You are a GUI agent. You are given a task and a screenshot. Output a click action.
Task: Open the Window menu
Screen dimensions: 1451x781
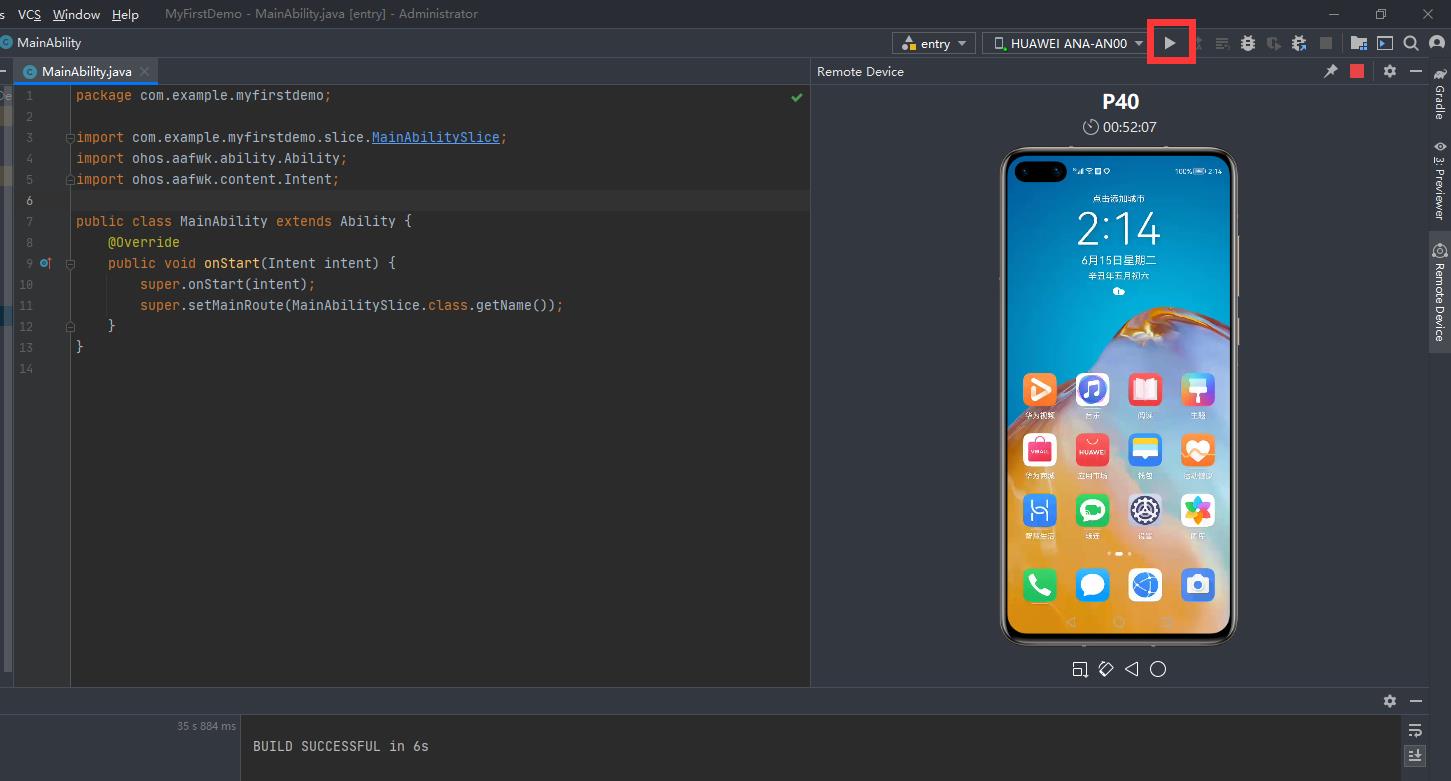[x=76, y=14]
